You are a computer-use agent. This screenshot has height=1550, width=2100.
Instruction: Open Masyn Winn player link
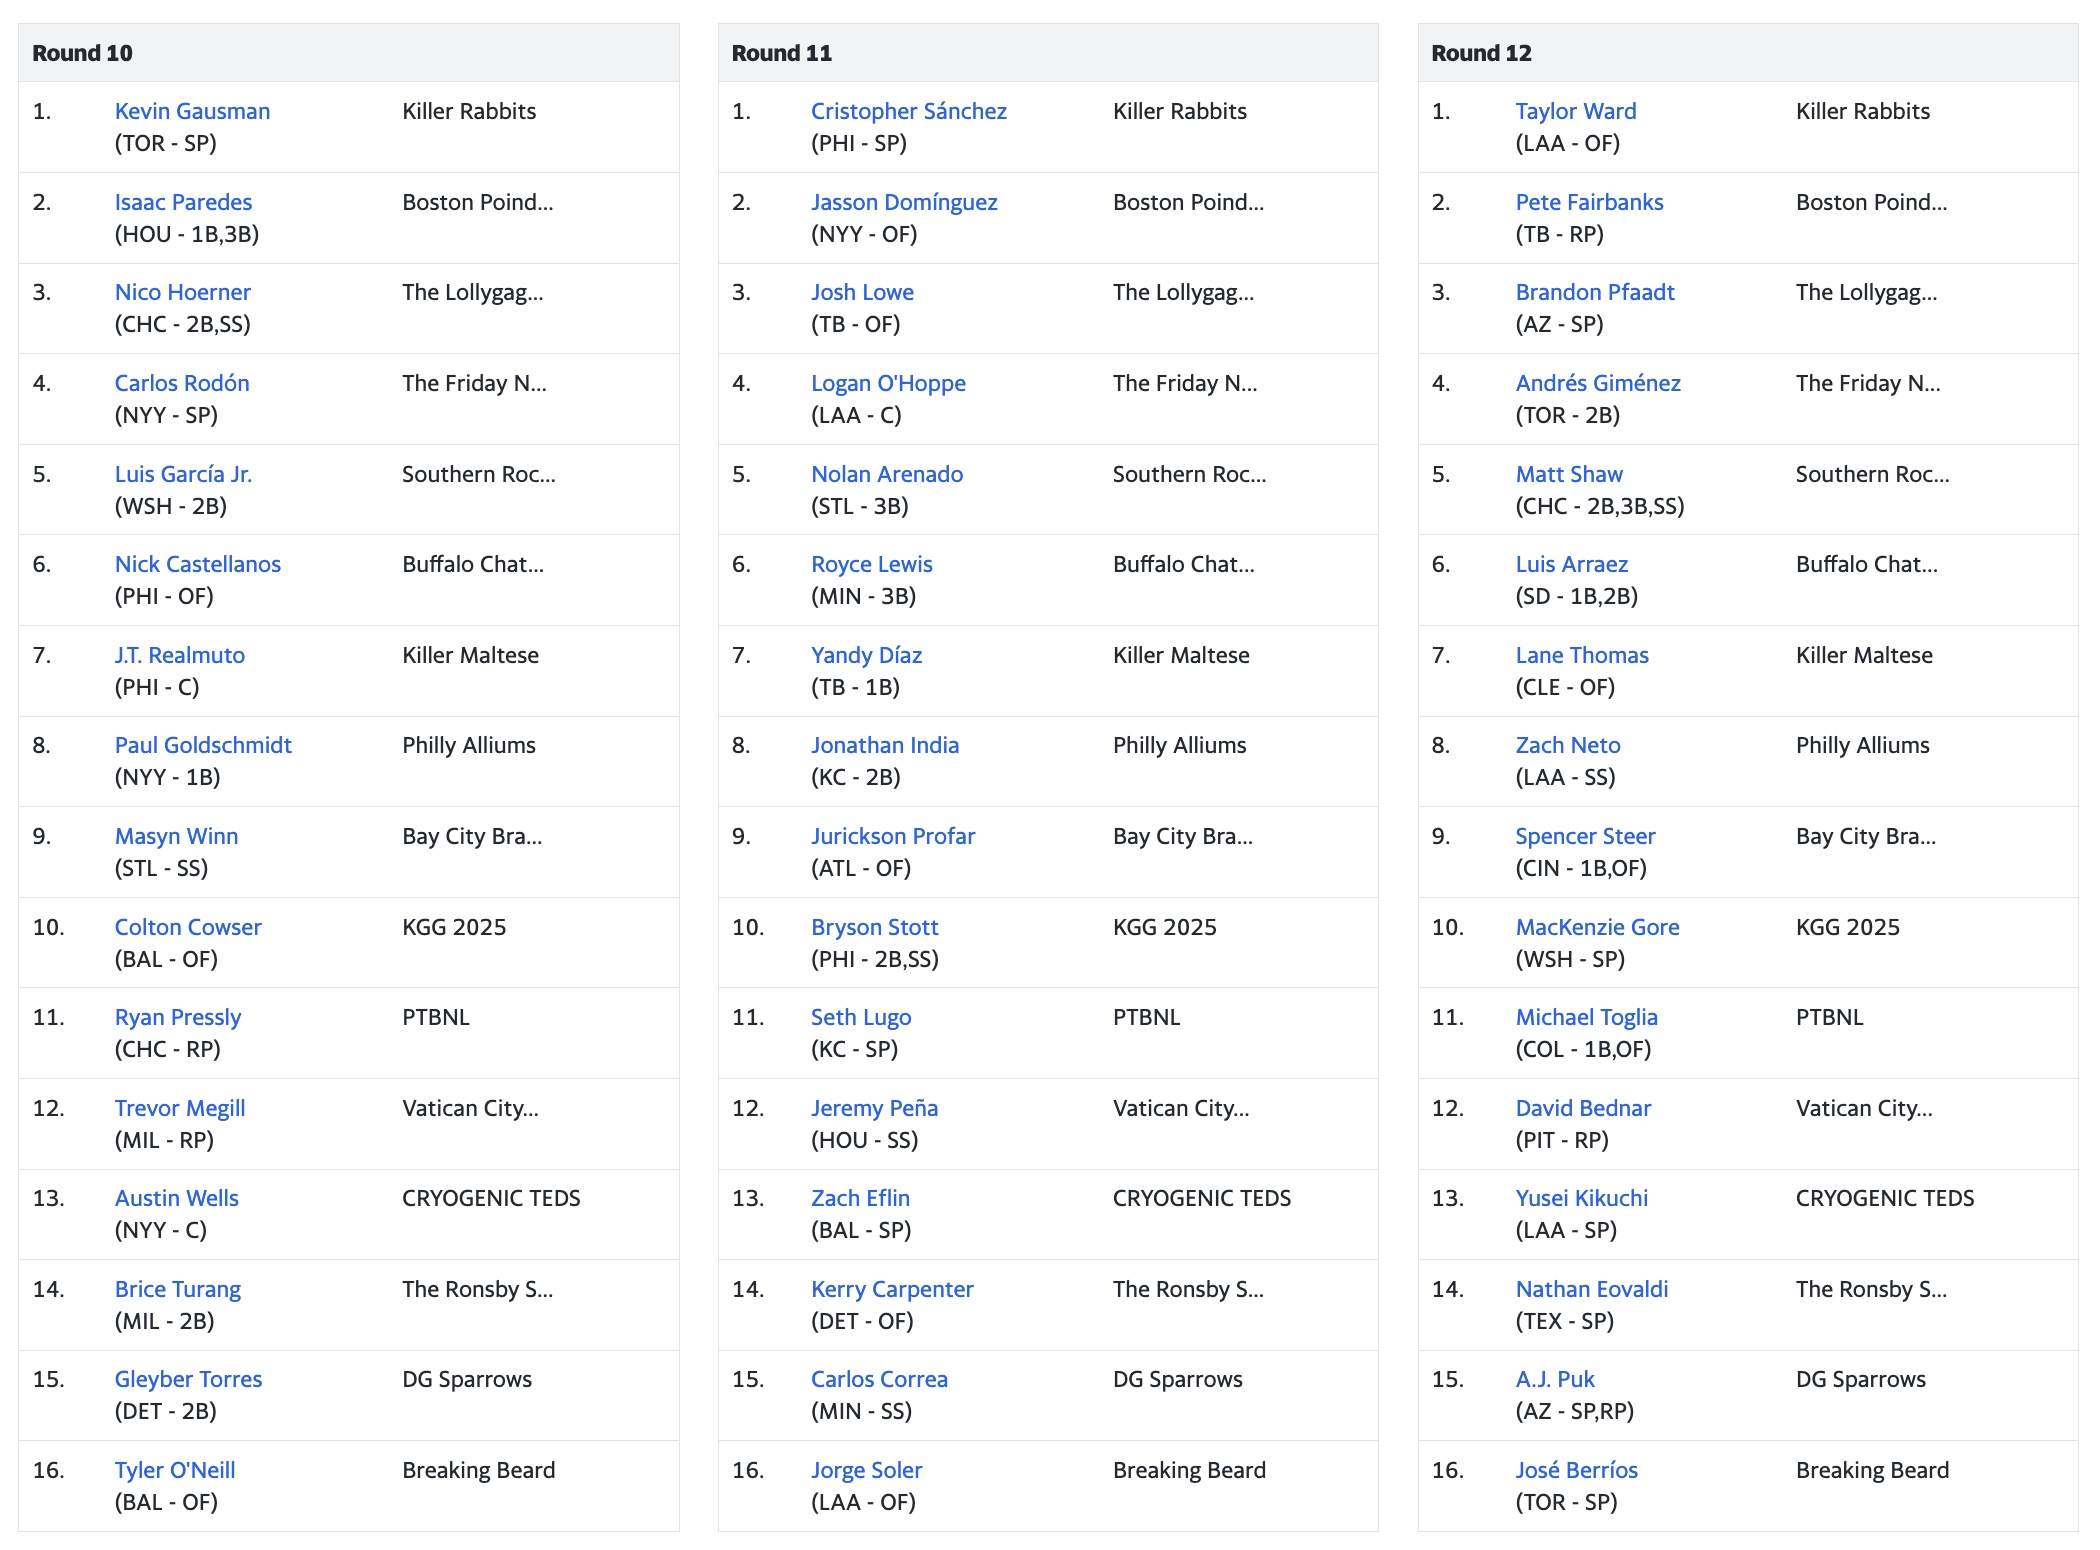pos(176,836)
